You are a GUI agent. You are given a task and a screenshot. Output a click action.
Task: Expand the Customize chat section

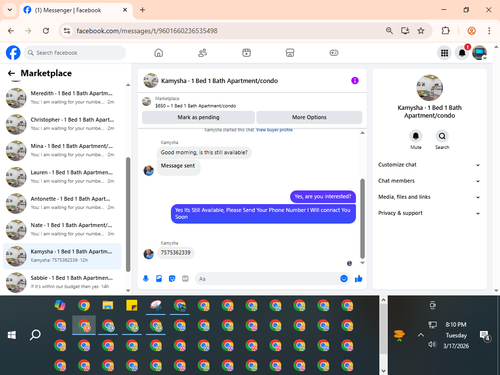429,165
